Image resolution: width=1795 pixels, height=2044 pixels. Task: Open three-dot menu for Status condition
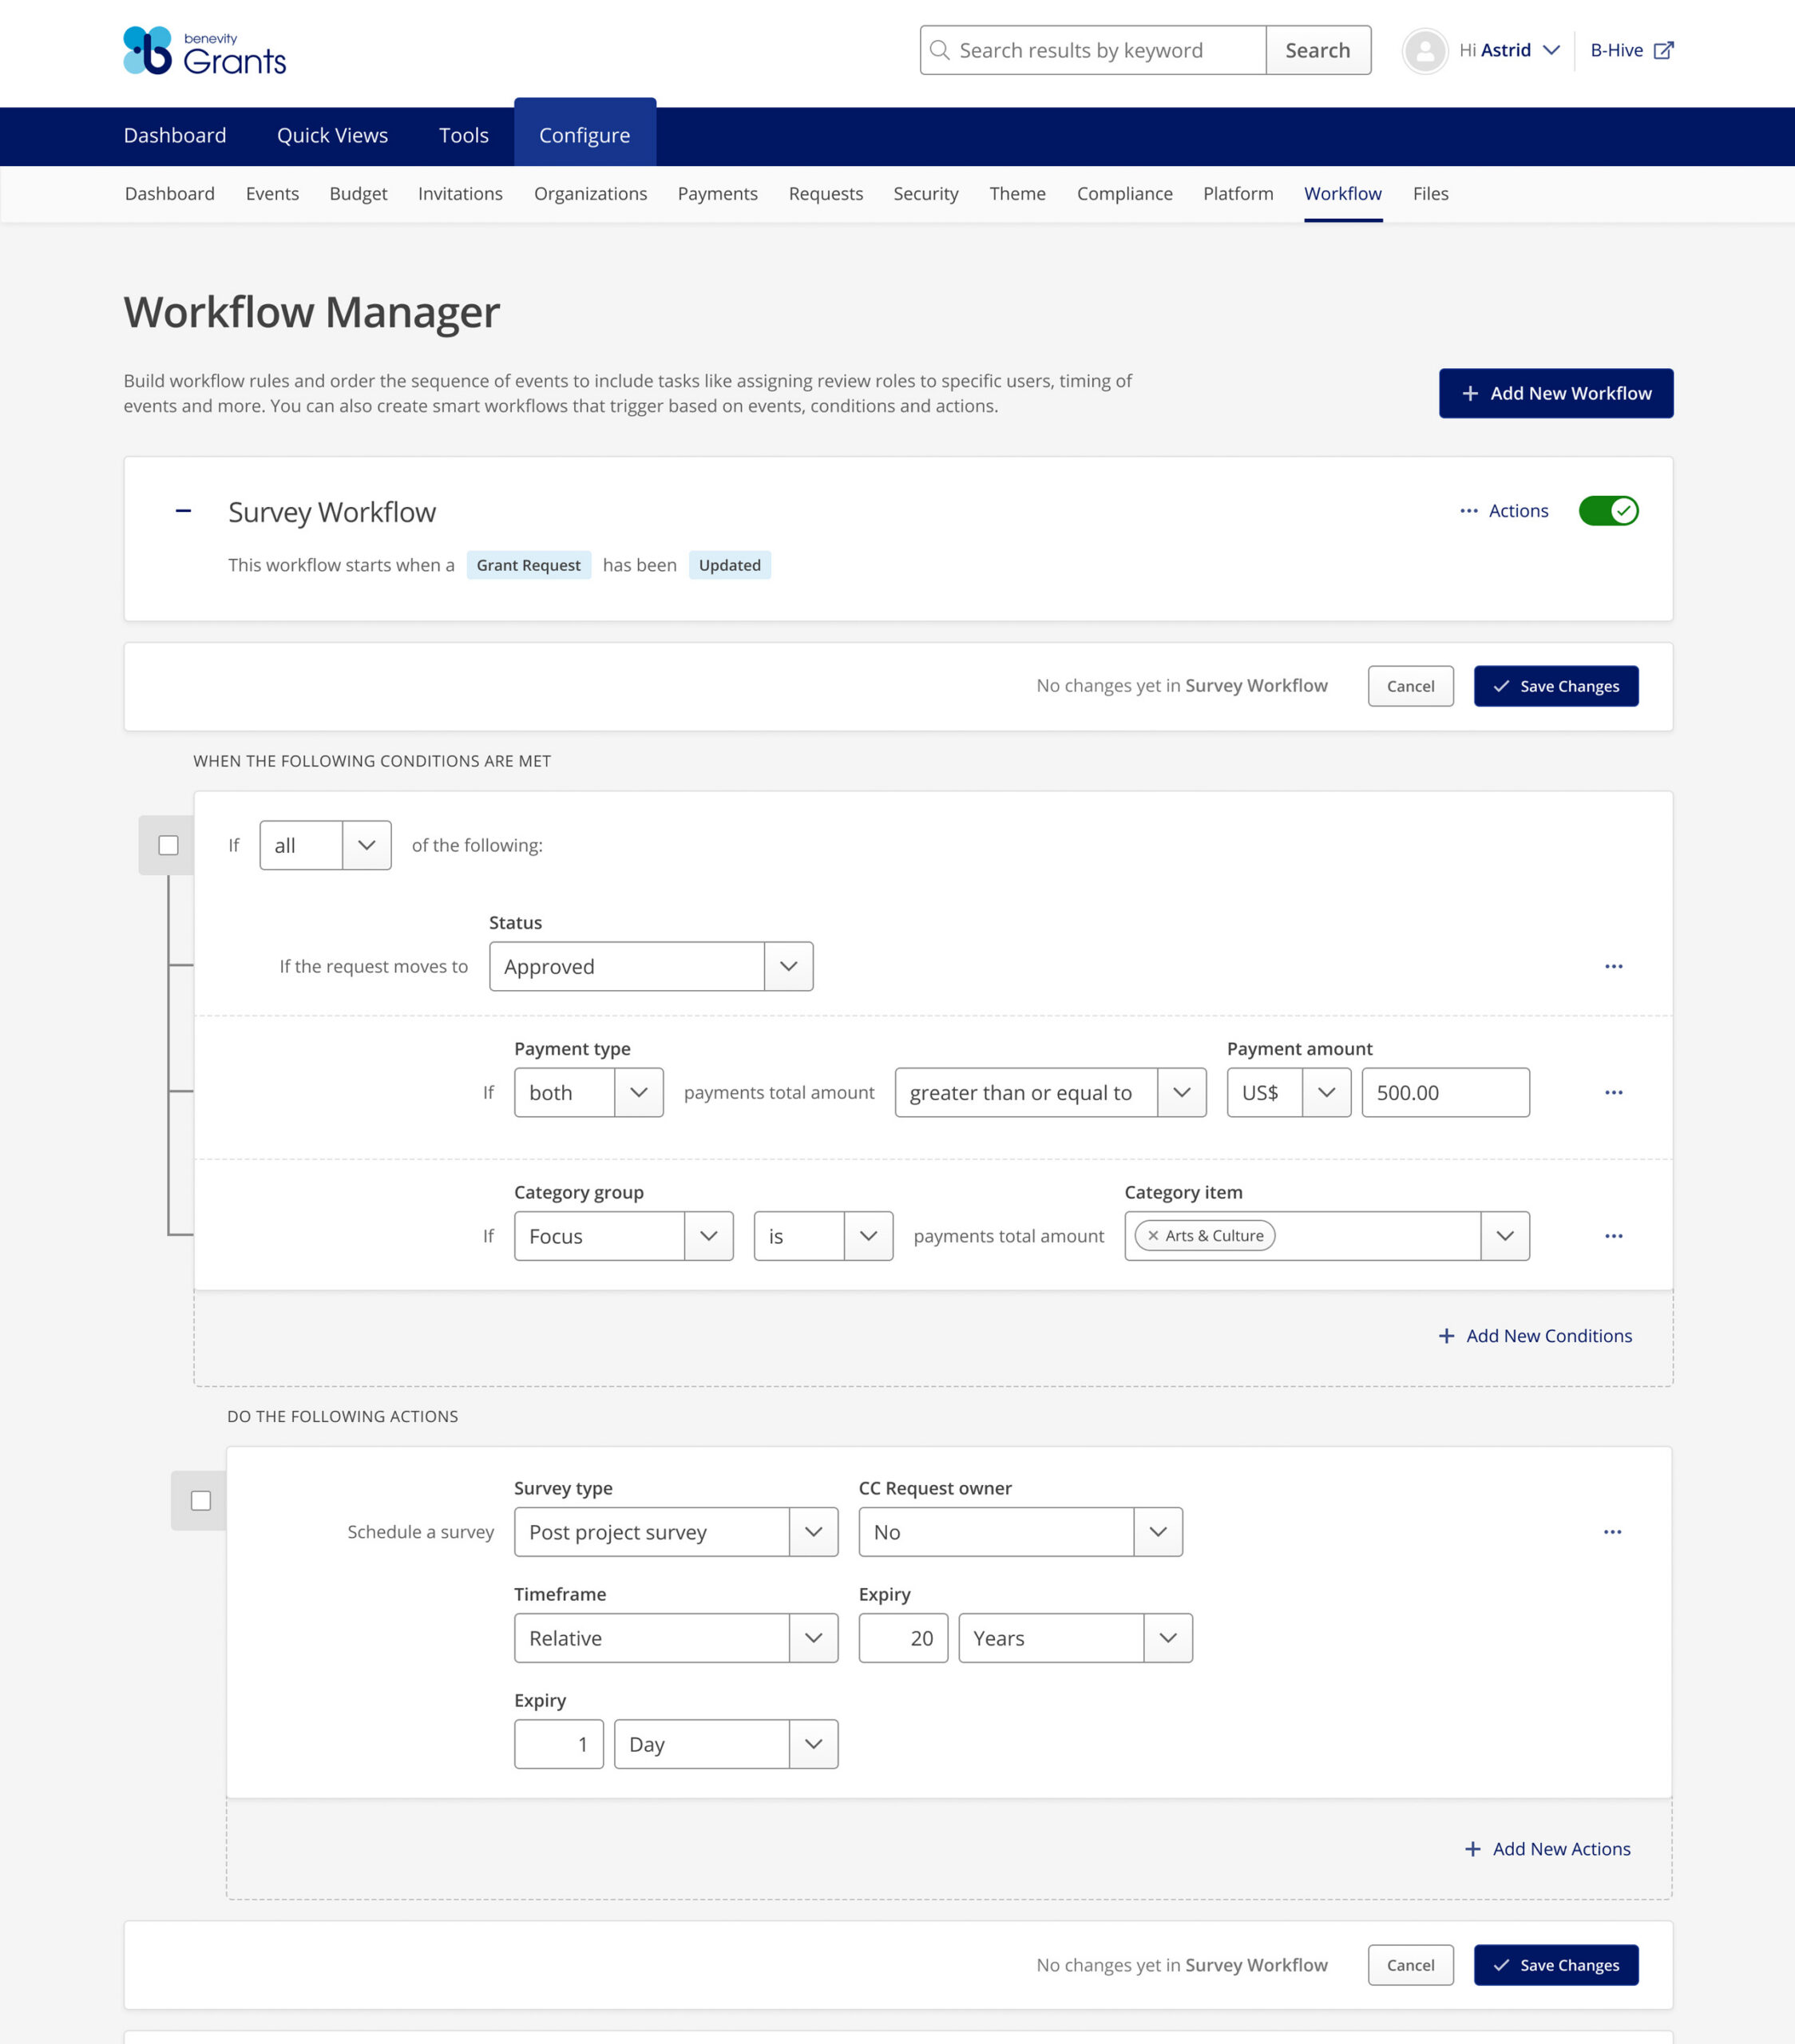1613,966
